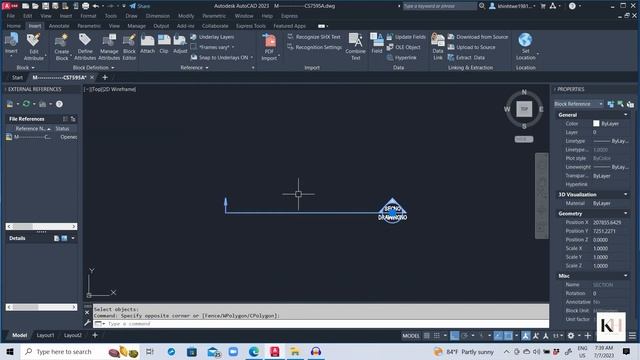Open the workspace switching gear icon
The image size is (640, 360).
click(571, 336)
